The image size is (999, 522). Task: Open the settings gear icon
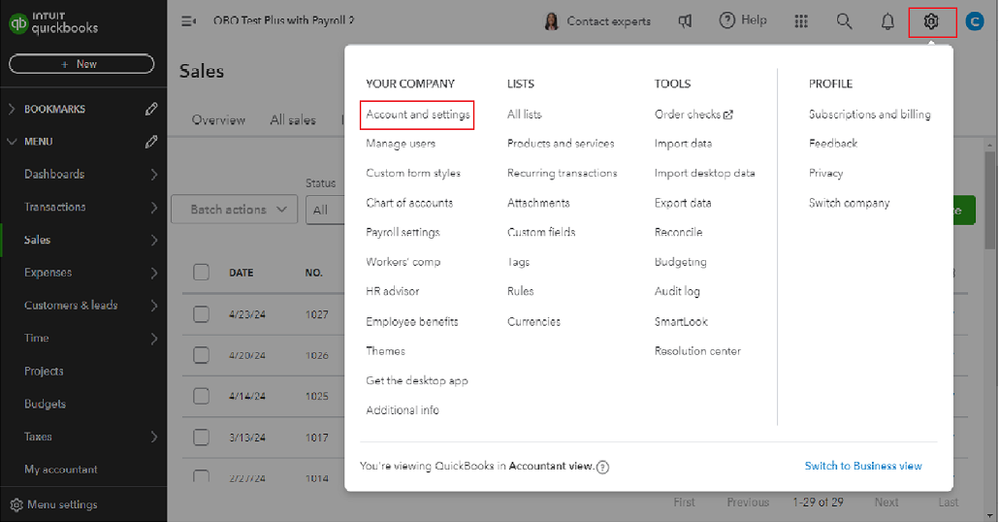pyautogui.click(x=932, y=21)
